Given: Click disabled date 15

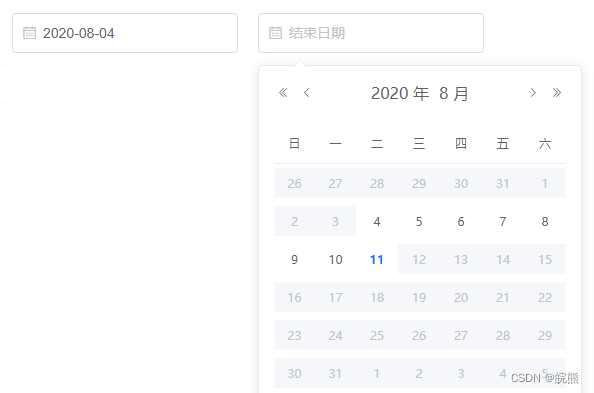Looking at the screenshot, I should [545, 260].
